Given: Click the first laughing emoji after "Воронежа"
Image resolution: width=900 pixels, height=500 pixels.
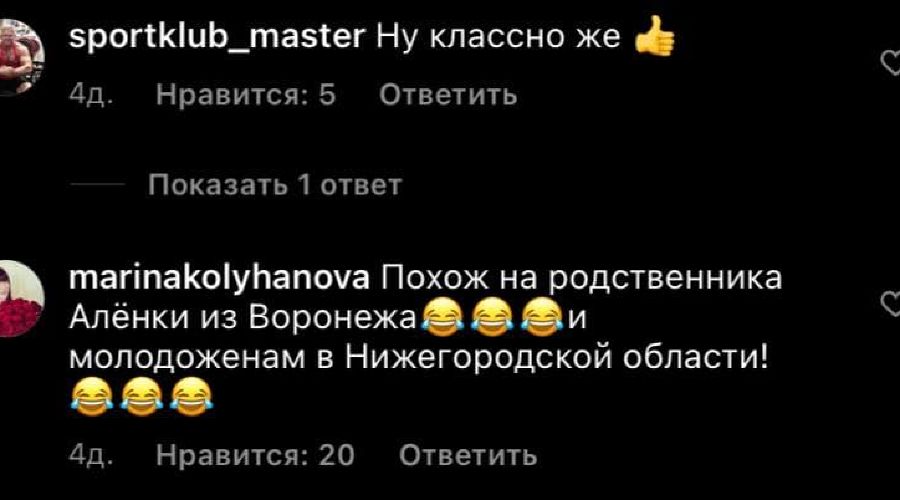Looking at the screenshot, I should coord(442,317).
